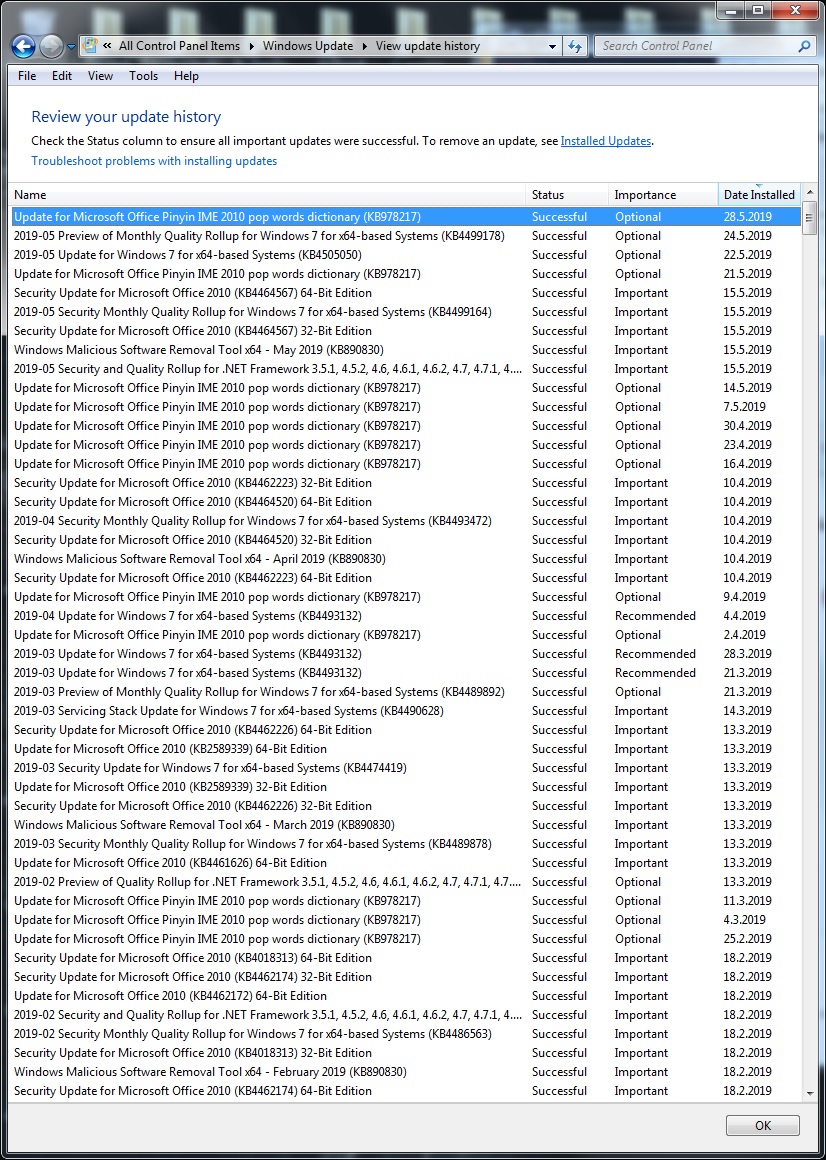Image resolution: width=826 pixels, height=1160 pixels.
Task: Open the View menu
Action: [100, 75]
